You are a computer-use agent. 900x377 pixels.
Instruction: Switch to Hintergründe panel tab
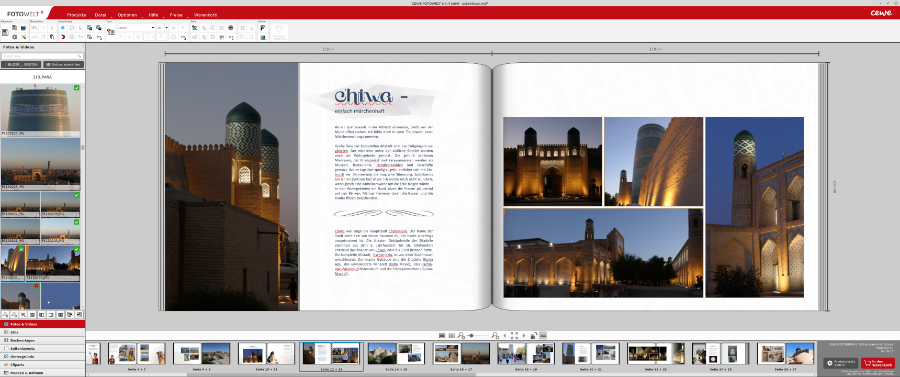[42, 356]
